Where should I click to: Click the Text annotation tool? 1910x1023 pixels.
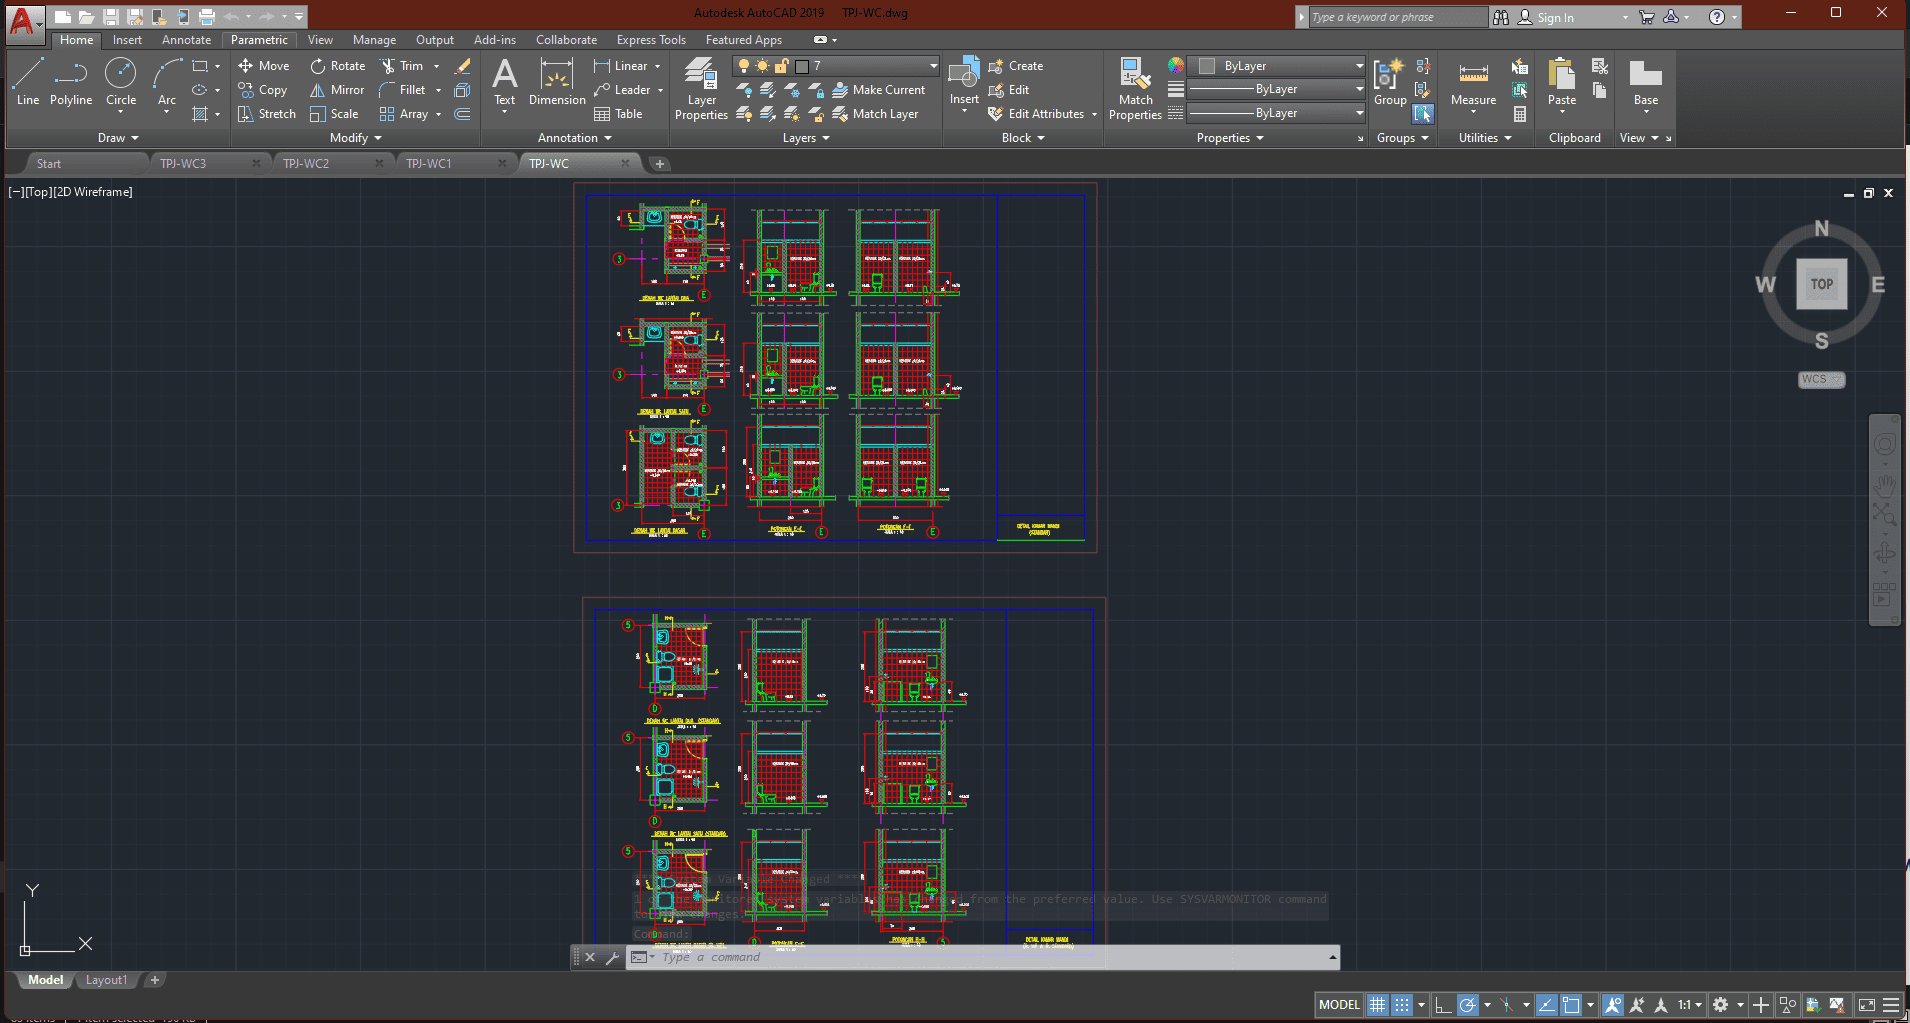tap(505, 81)
